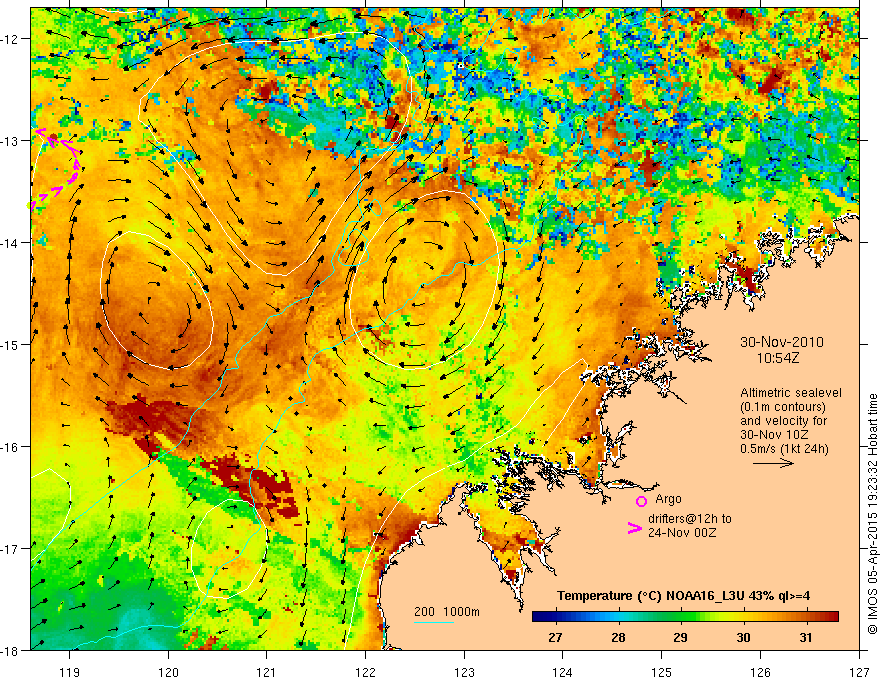Click the IMOS copyright timestamp text
The width and height of the screenshot is (880, 680).
[872, 516]
